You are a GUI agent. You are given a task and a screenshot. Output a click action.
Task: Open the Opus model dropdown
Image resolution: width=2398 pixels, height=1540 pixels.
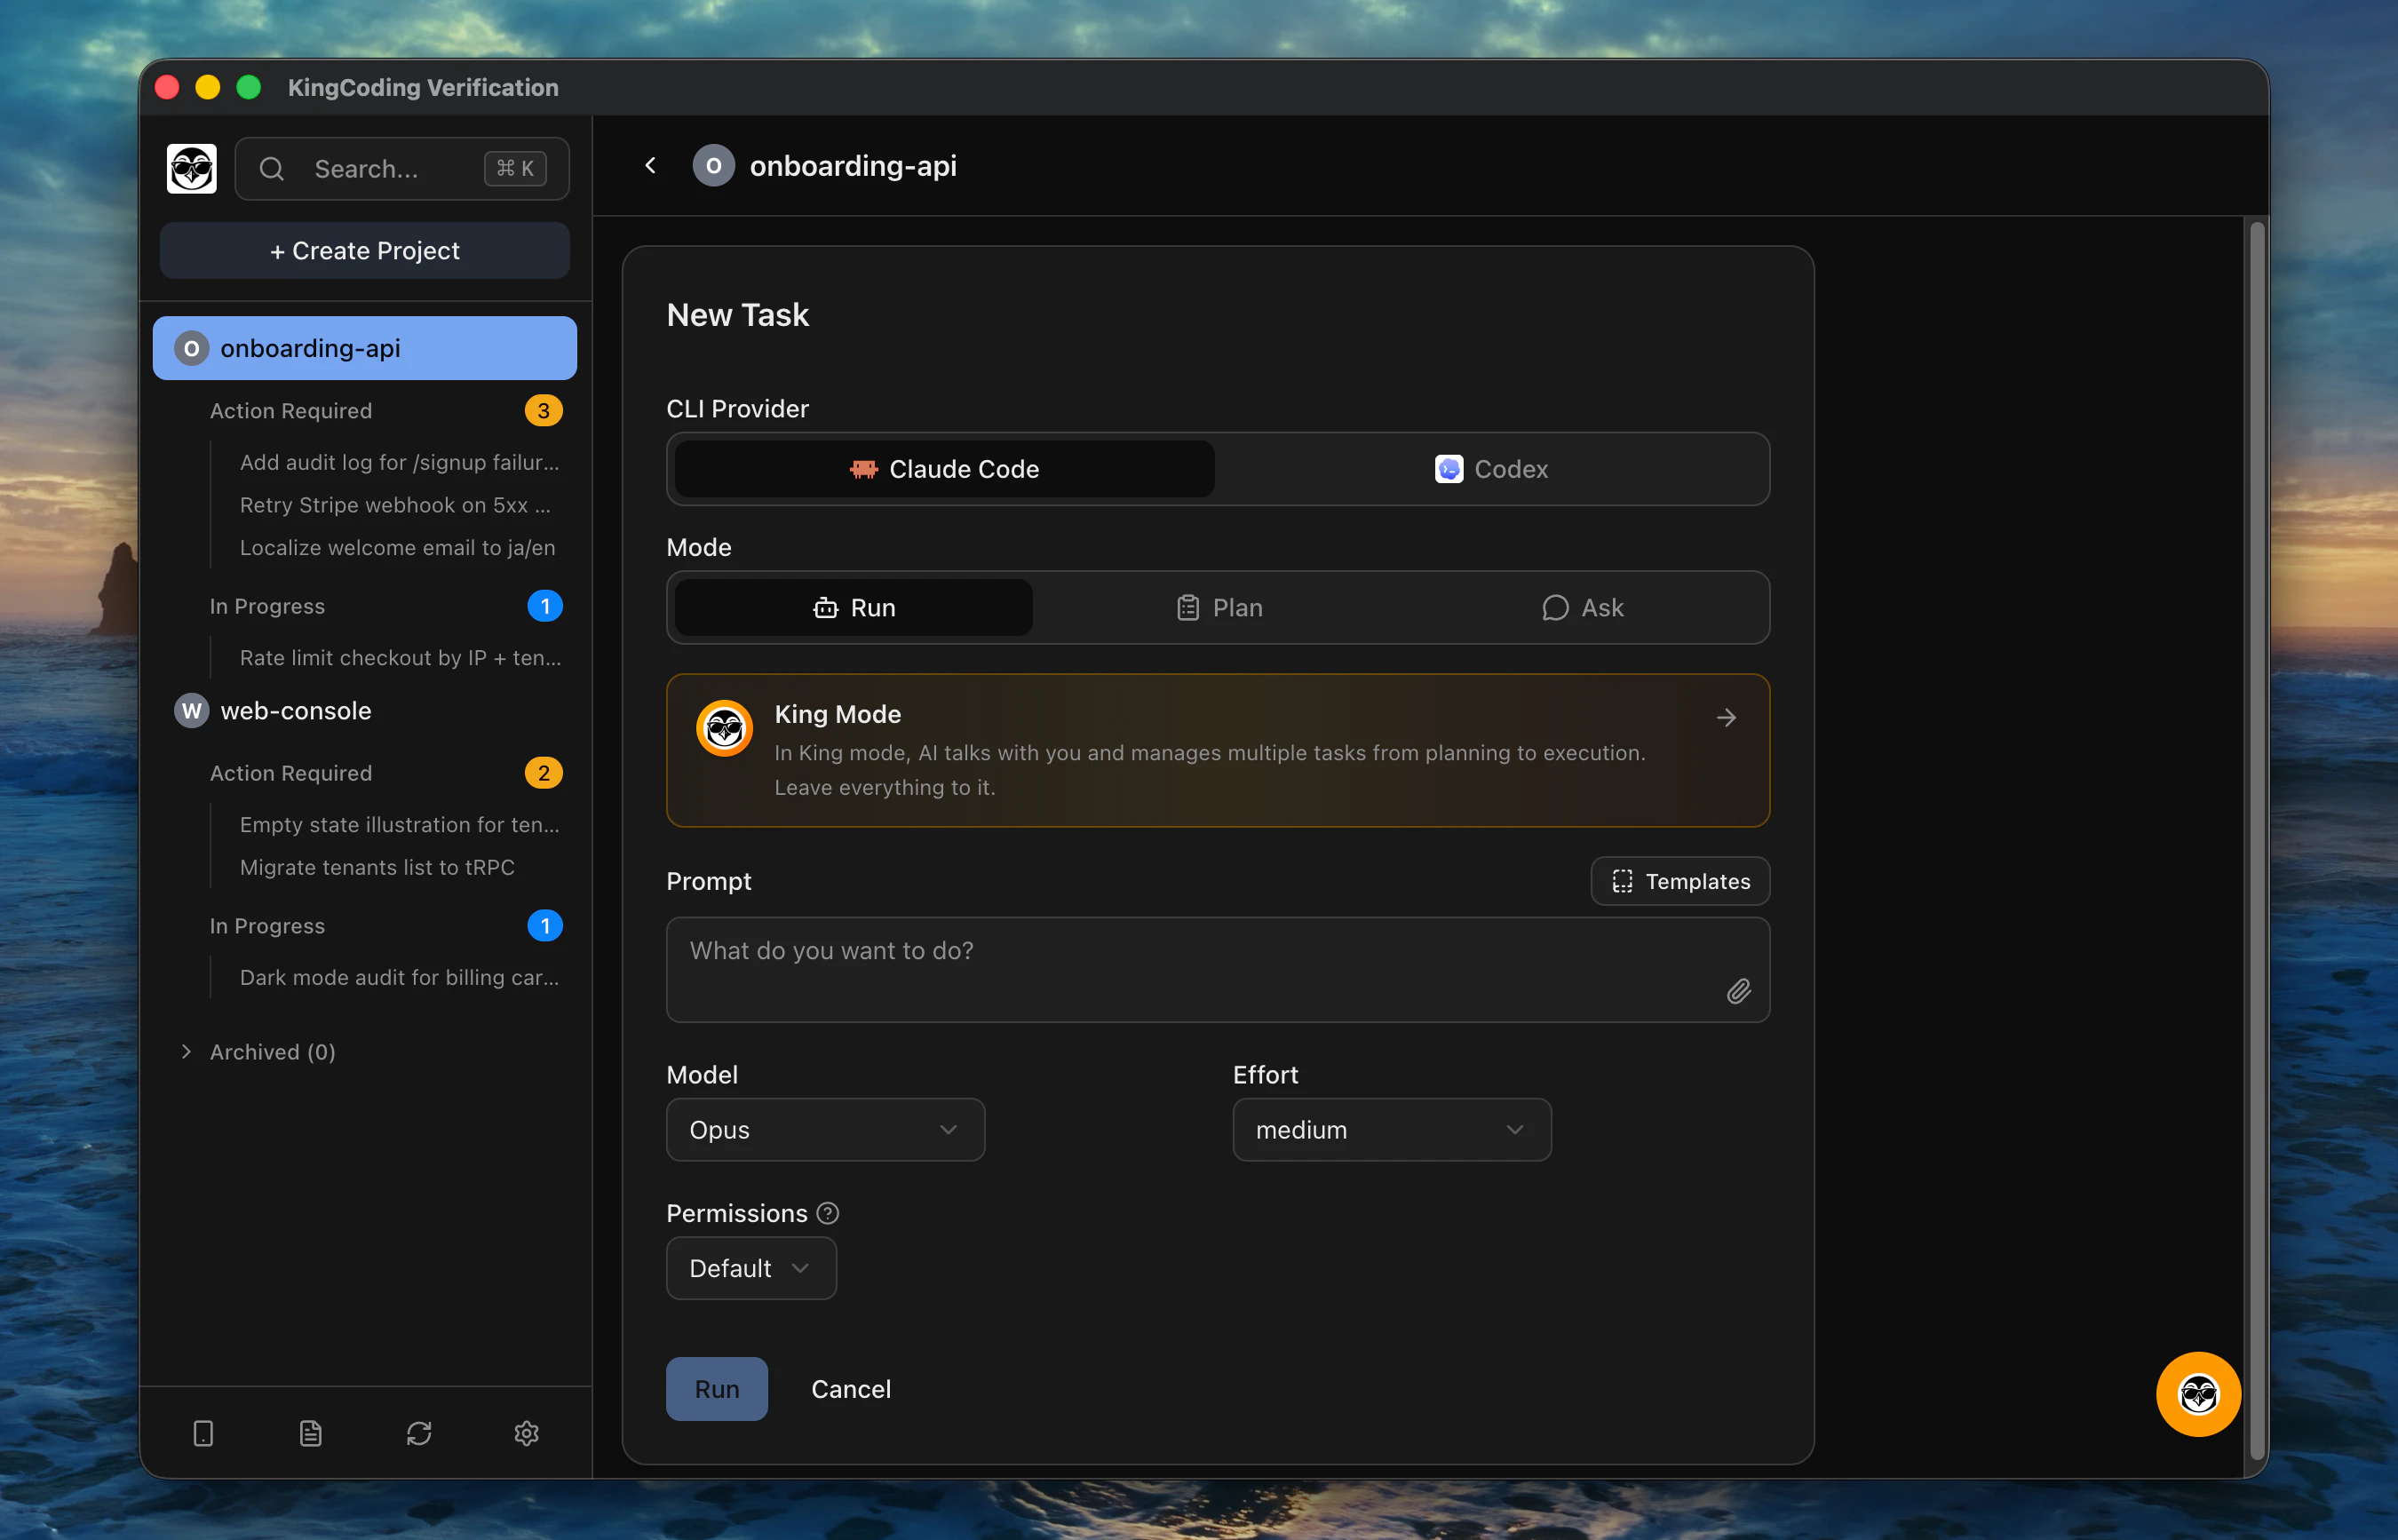tap(824, 1129)
